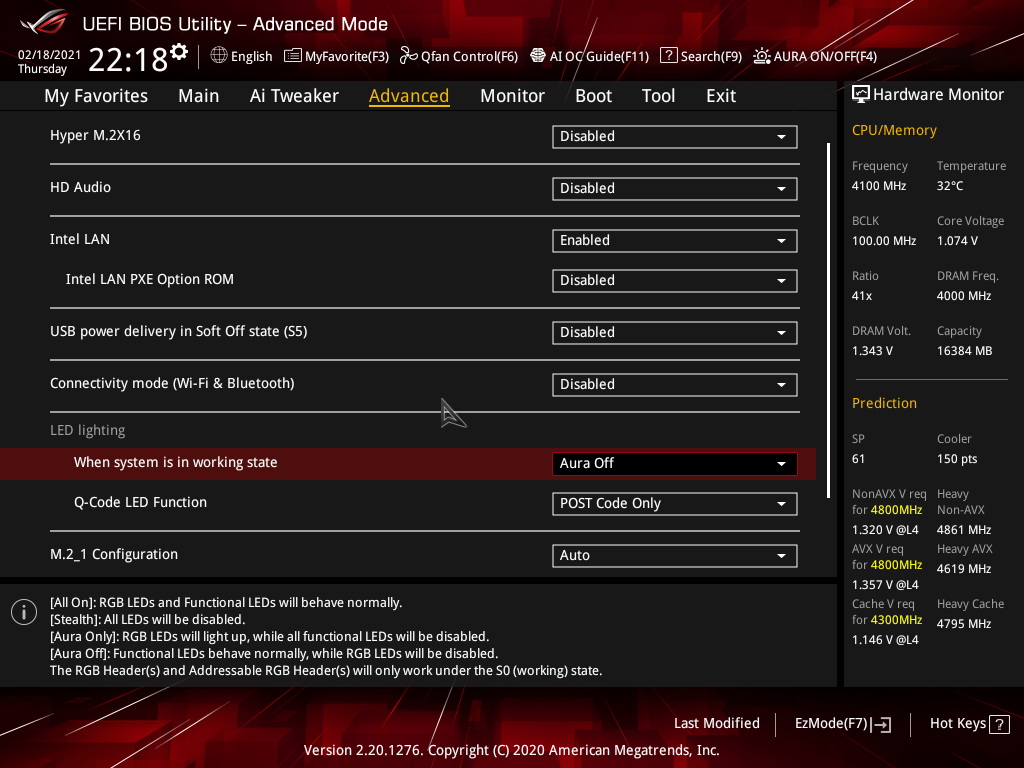Select the Exit tab
The width and height of the screenshot is (1024, 768).
721,96
